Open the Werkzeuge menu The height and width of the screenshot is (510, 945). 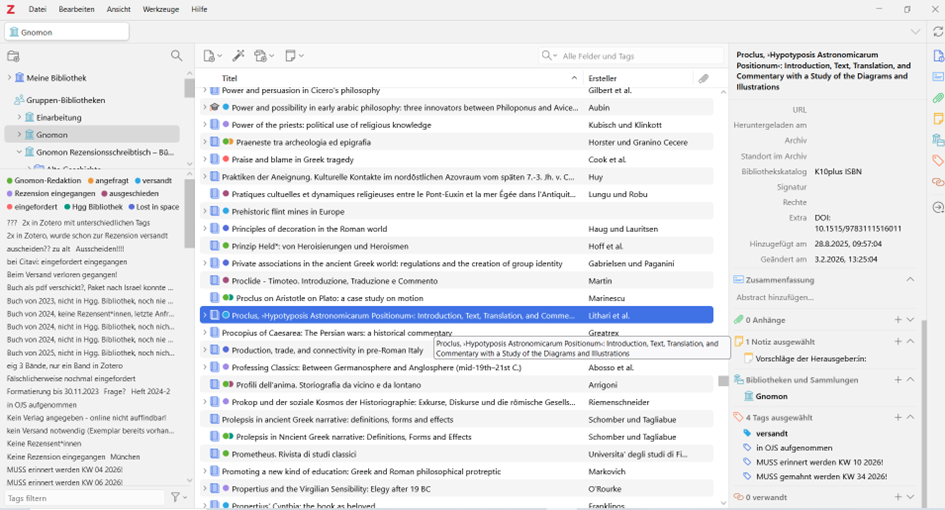click(161, 9)
